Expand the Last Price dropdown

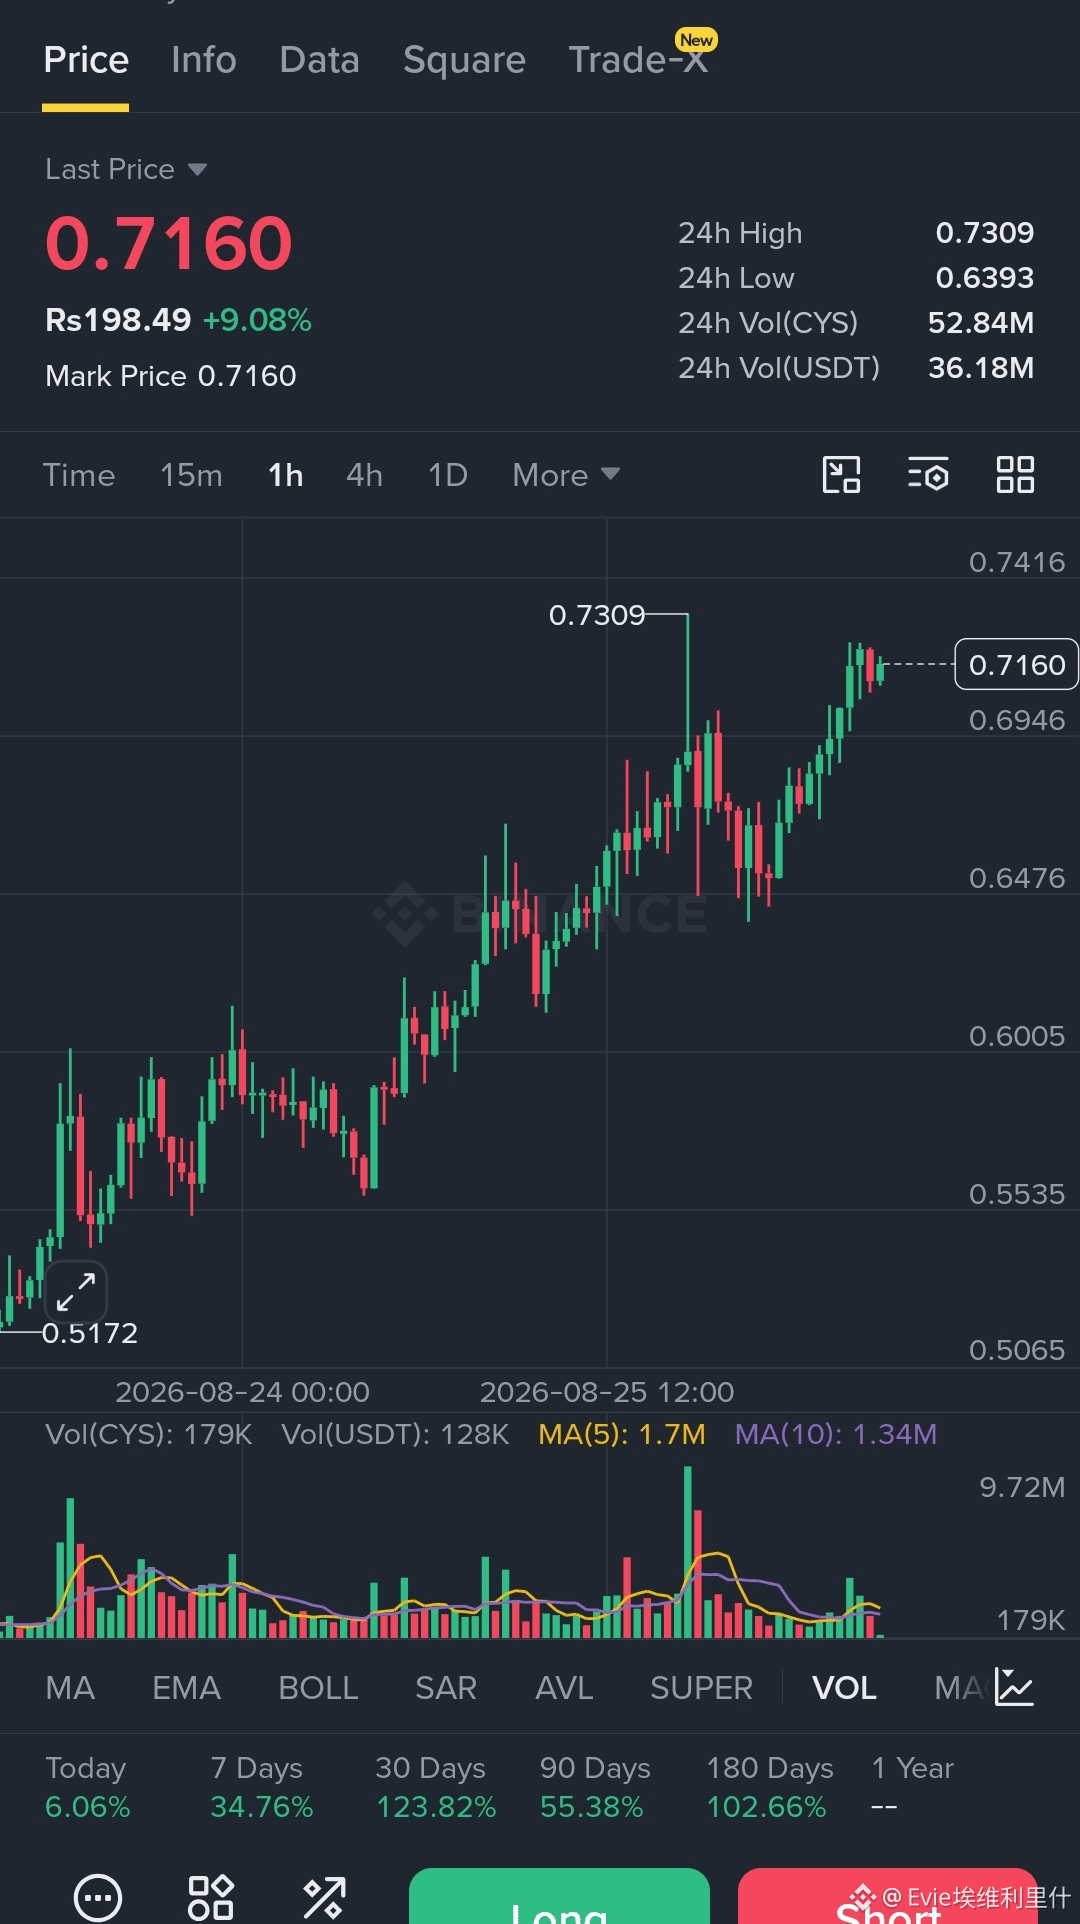[126, 169]
